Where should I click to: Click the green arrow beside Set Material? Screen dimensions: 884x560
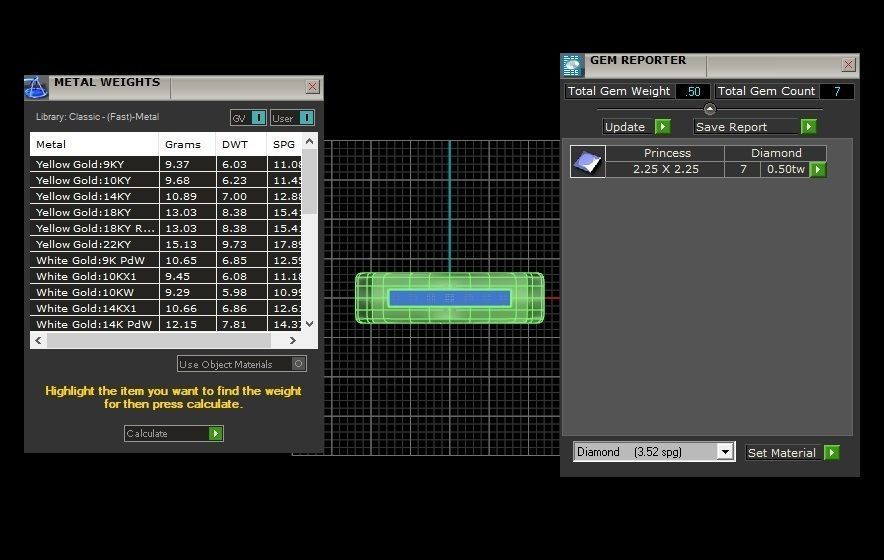coord(832,452)
